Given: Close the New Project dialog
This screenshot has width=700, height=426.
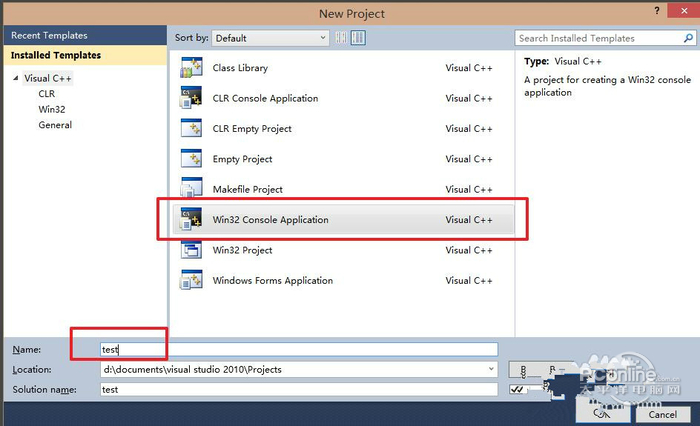Looking at the screenshot, I should pos(683,11).
